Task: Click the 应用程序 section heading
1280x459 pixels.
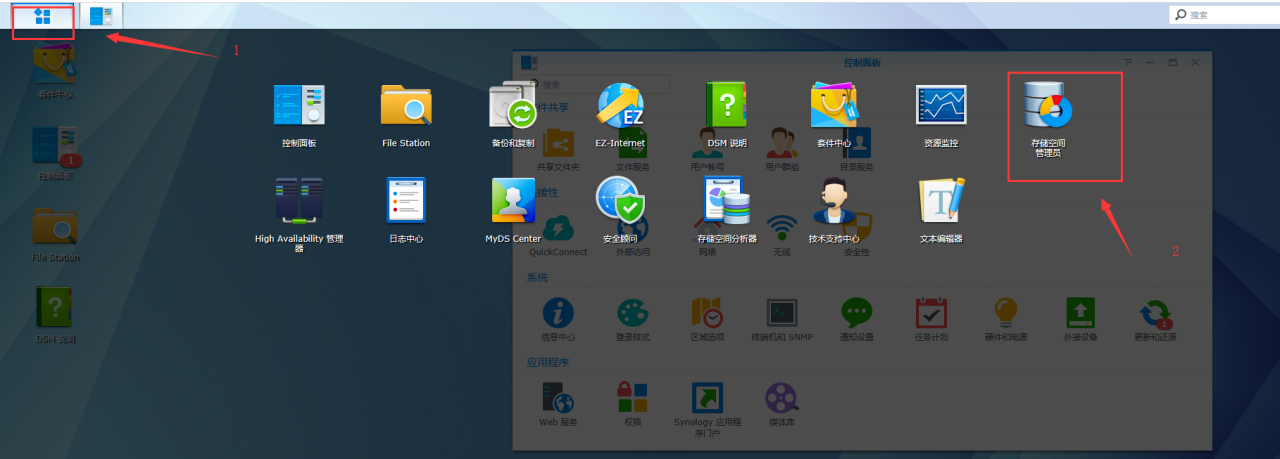Action: point(548,361)
